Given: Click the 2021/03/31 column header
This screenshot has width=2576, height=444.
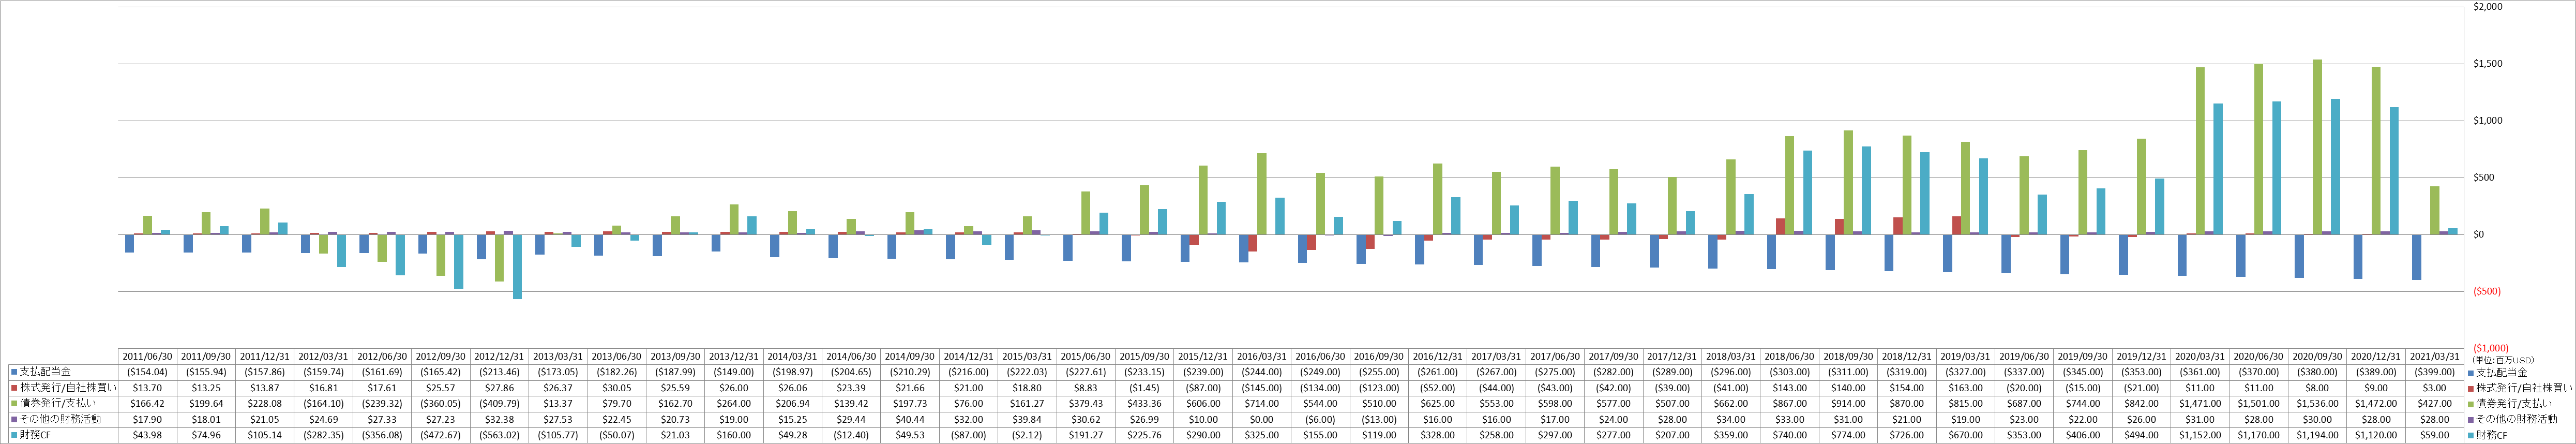Looking at the screenshot, I should 2435,356.
